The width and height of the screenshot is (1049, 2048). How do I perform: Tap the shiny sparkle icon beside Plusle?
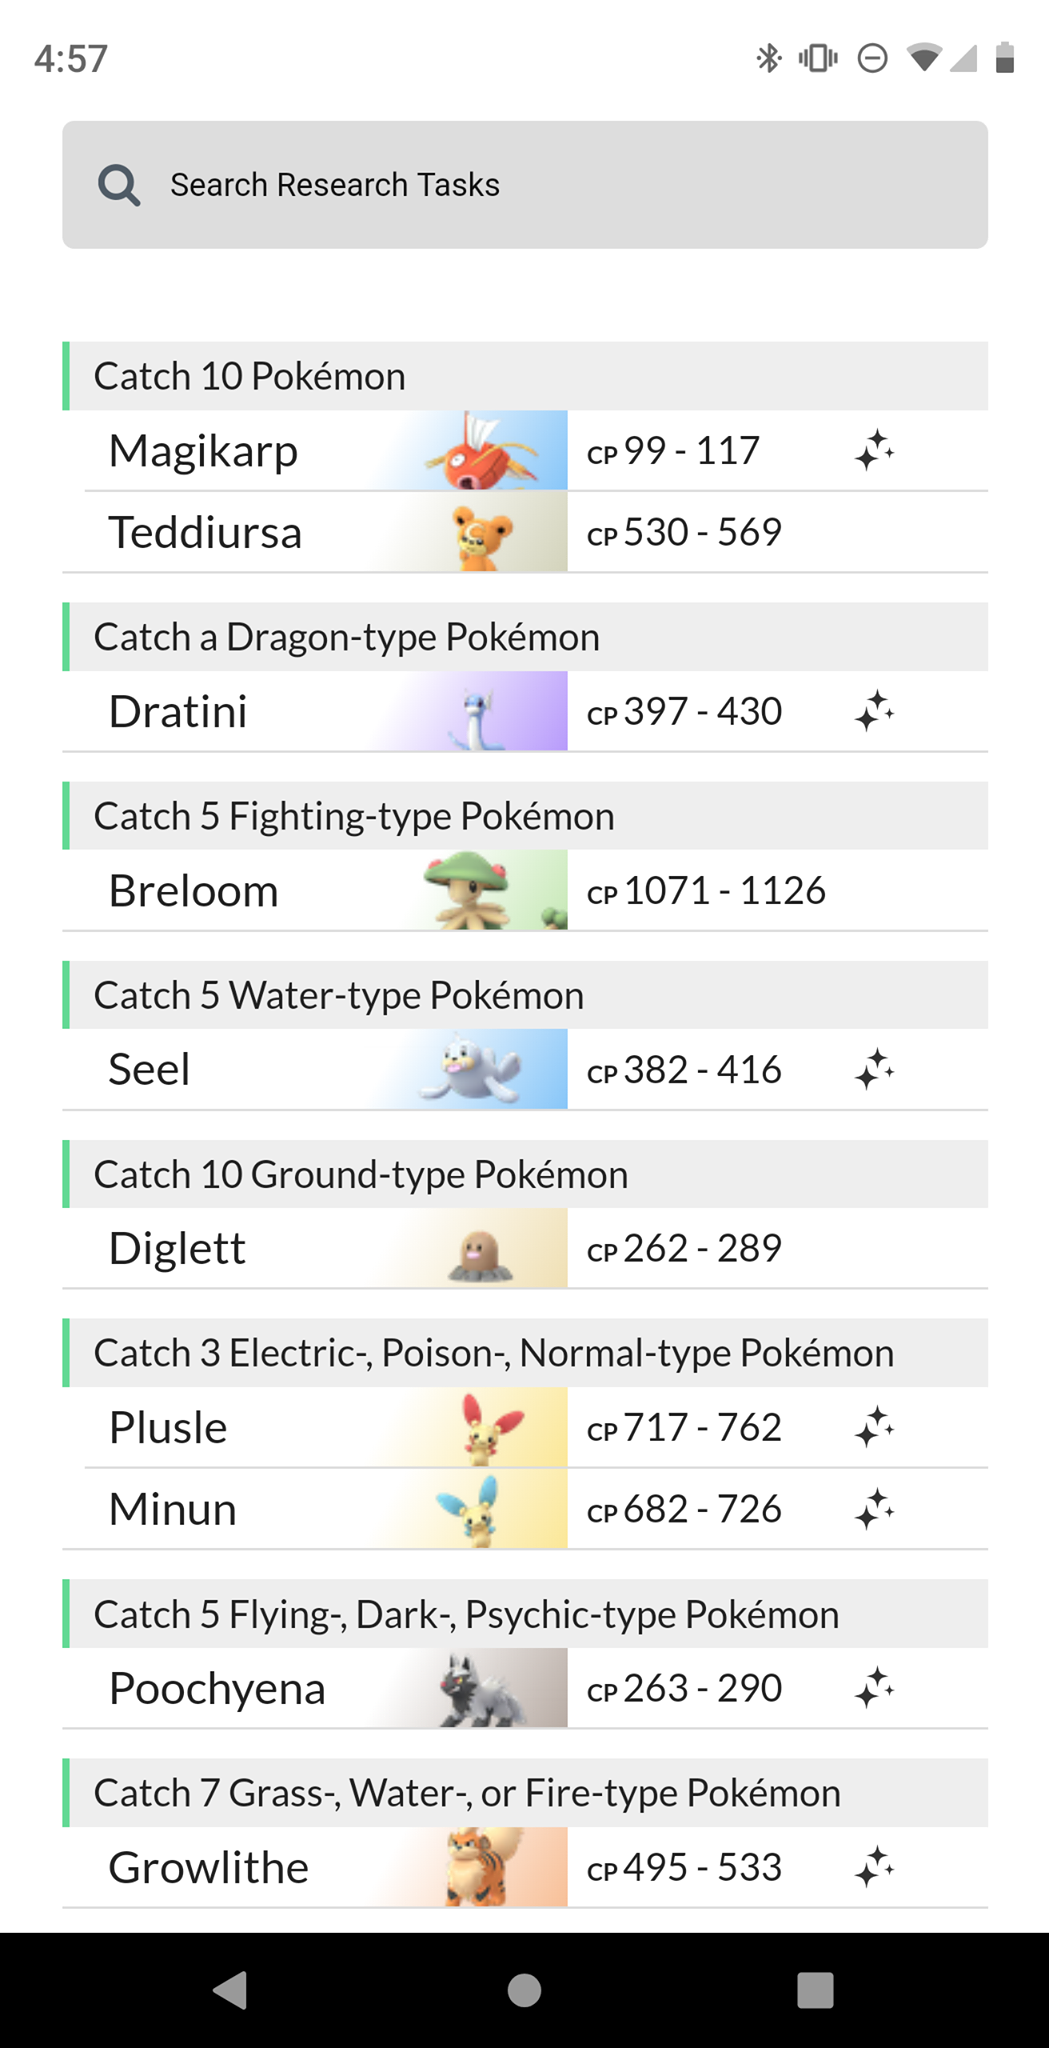click(x=874, y=1427)
